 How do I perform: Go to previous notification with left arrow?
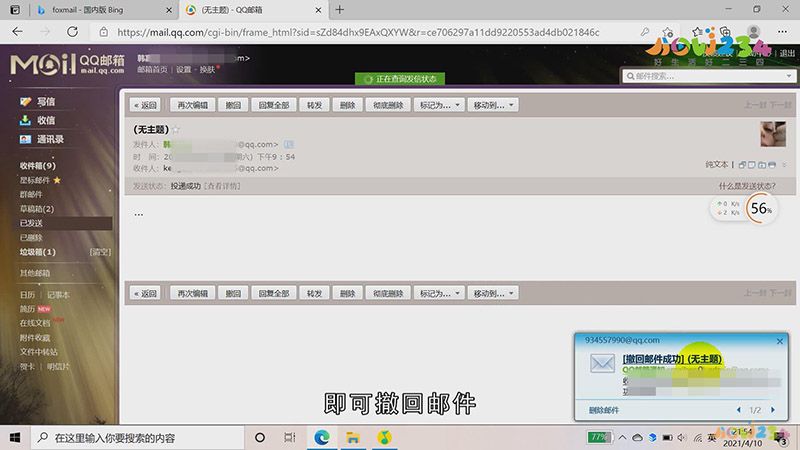click(738, 410)
